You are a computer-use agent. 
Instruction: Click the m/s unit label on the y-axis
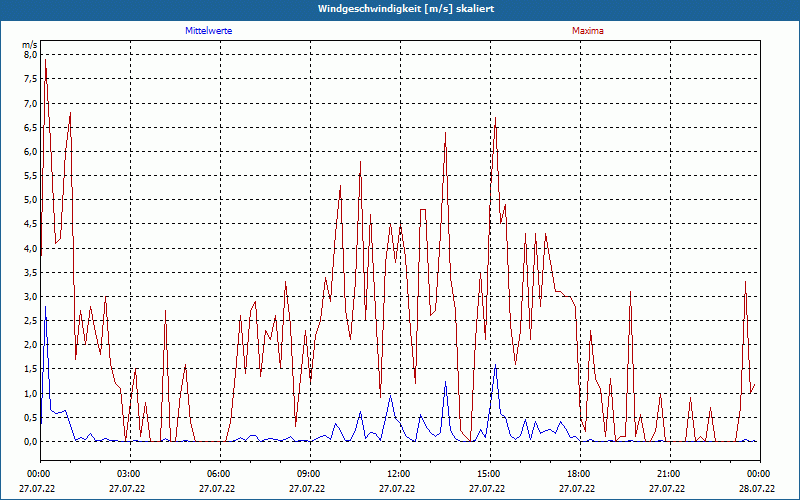coord(30,45)
